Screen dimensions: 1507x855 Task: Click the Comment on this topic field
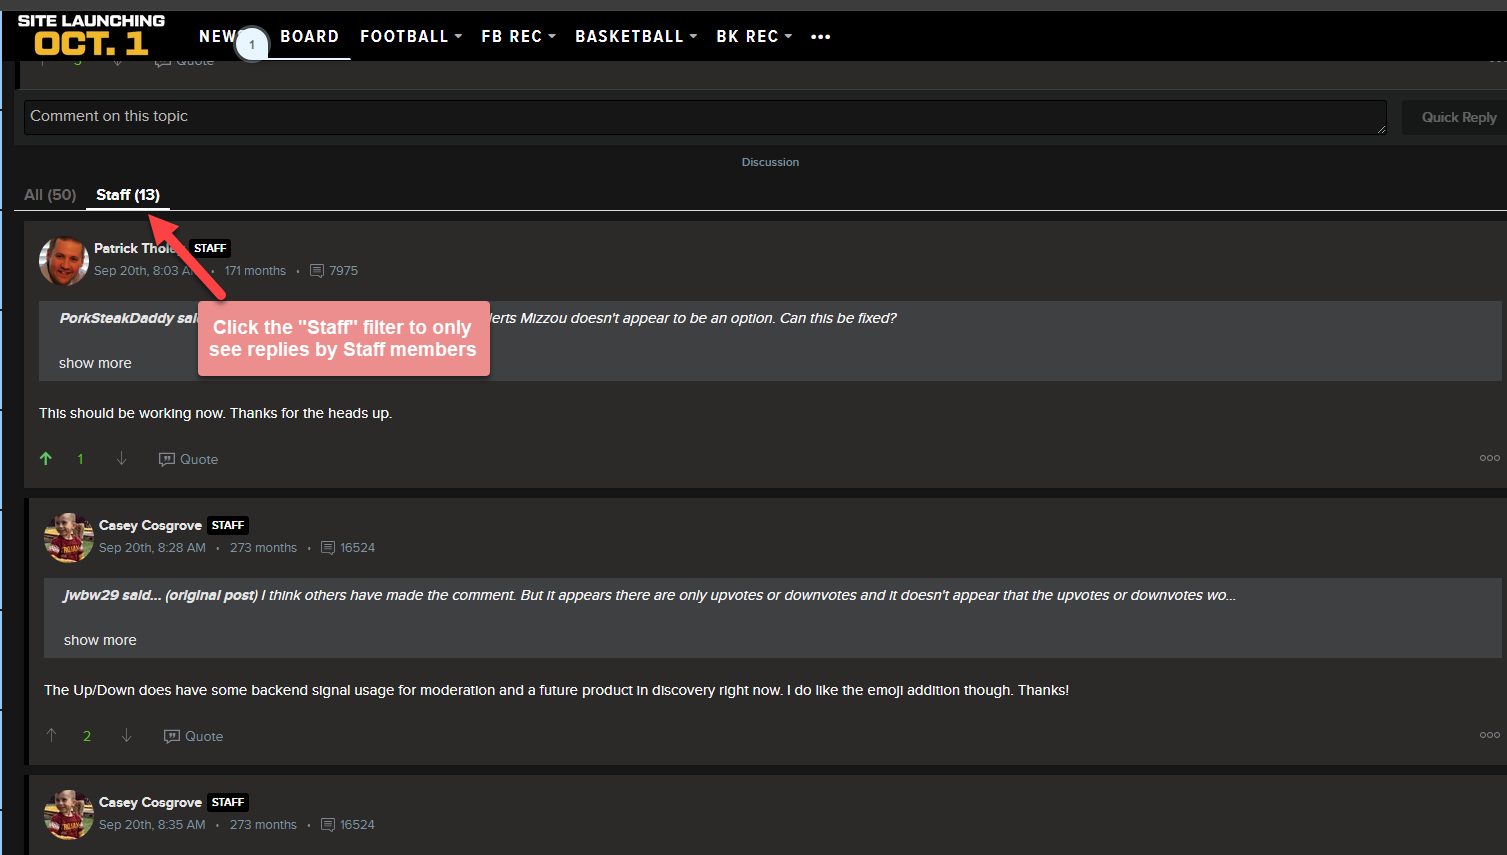[x=700, y=117]
